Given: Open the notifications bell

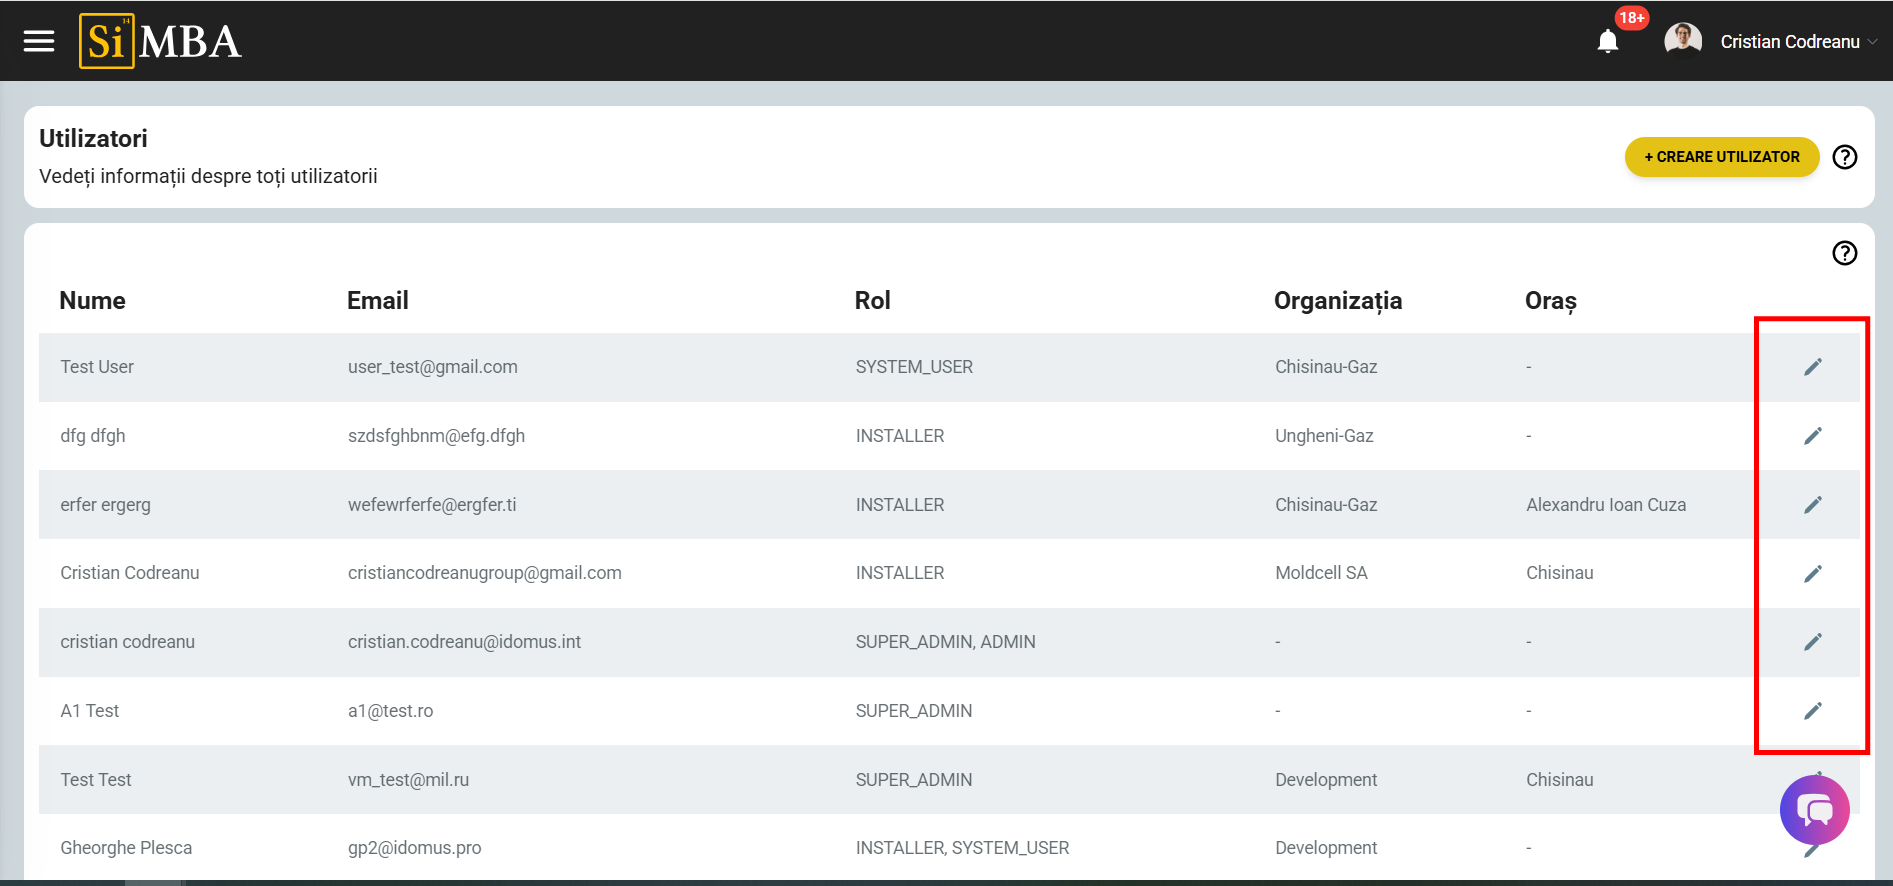Looking at the screenshot, I should (x=1608, y=41).
